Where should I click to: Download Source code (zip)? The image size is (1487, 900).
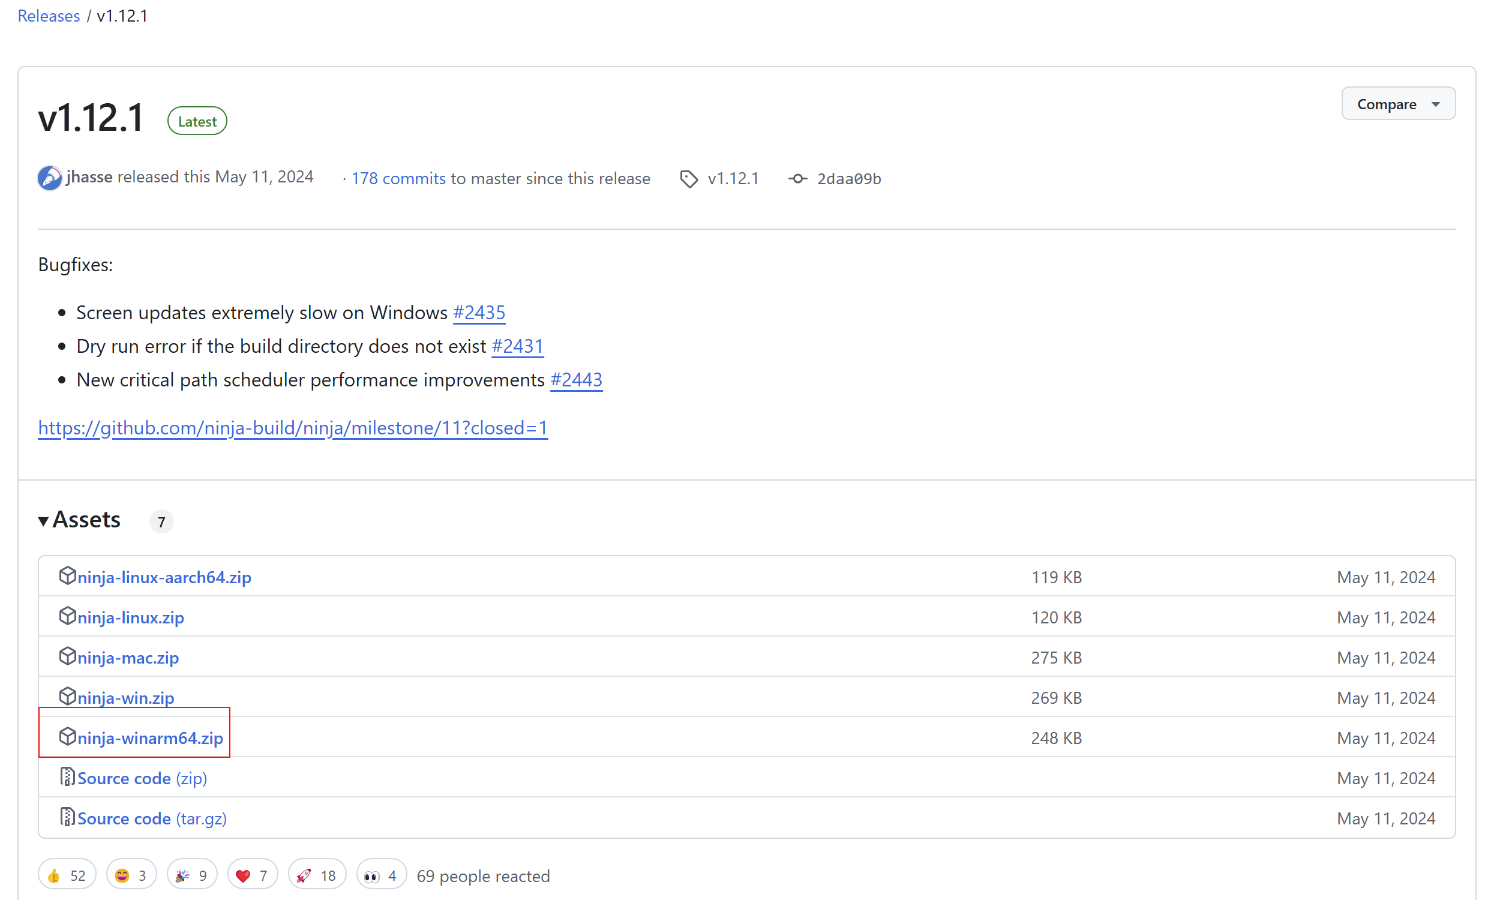click(x=142, y=778)
